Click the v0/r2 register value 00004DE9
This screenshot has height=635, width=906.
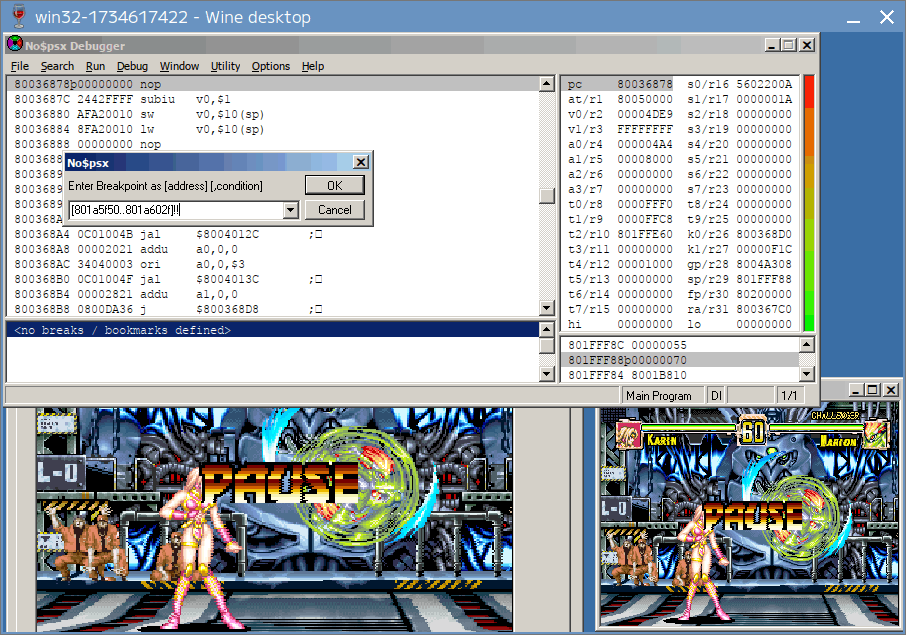click(x=645, y=114)
